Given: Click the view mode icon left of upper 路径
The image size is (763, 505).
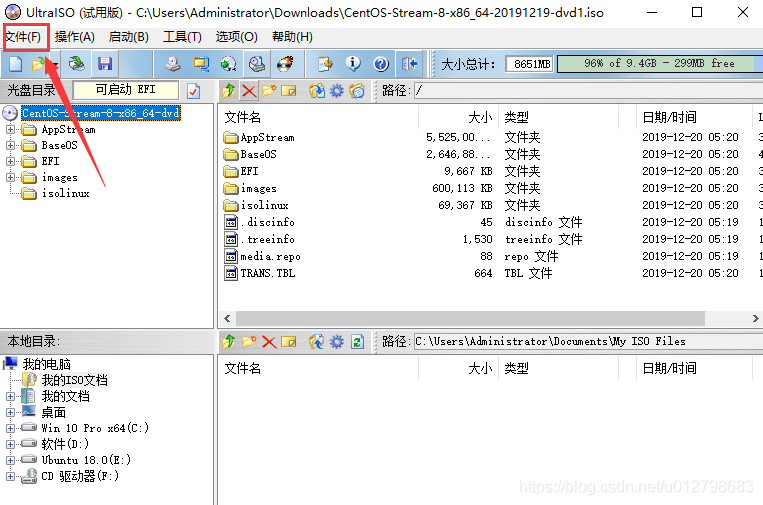Looking at the screenshot, I should [x=357, y=90].
